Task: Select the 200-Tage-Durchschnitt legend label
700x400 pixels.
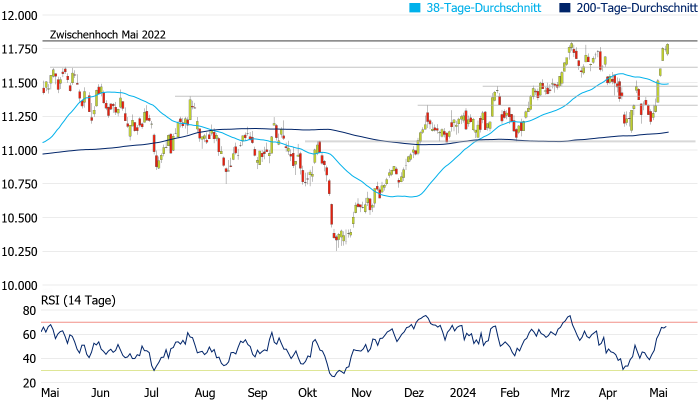Action: pos(637,8)
